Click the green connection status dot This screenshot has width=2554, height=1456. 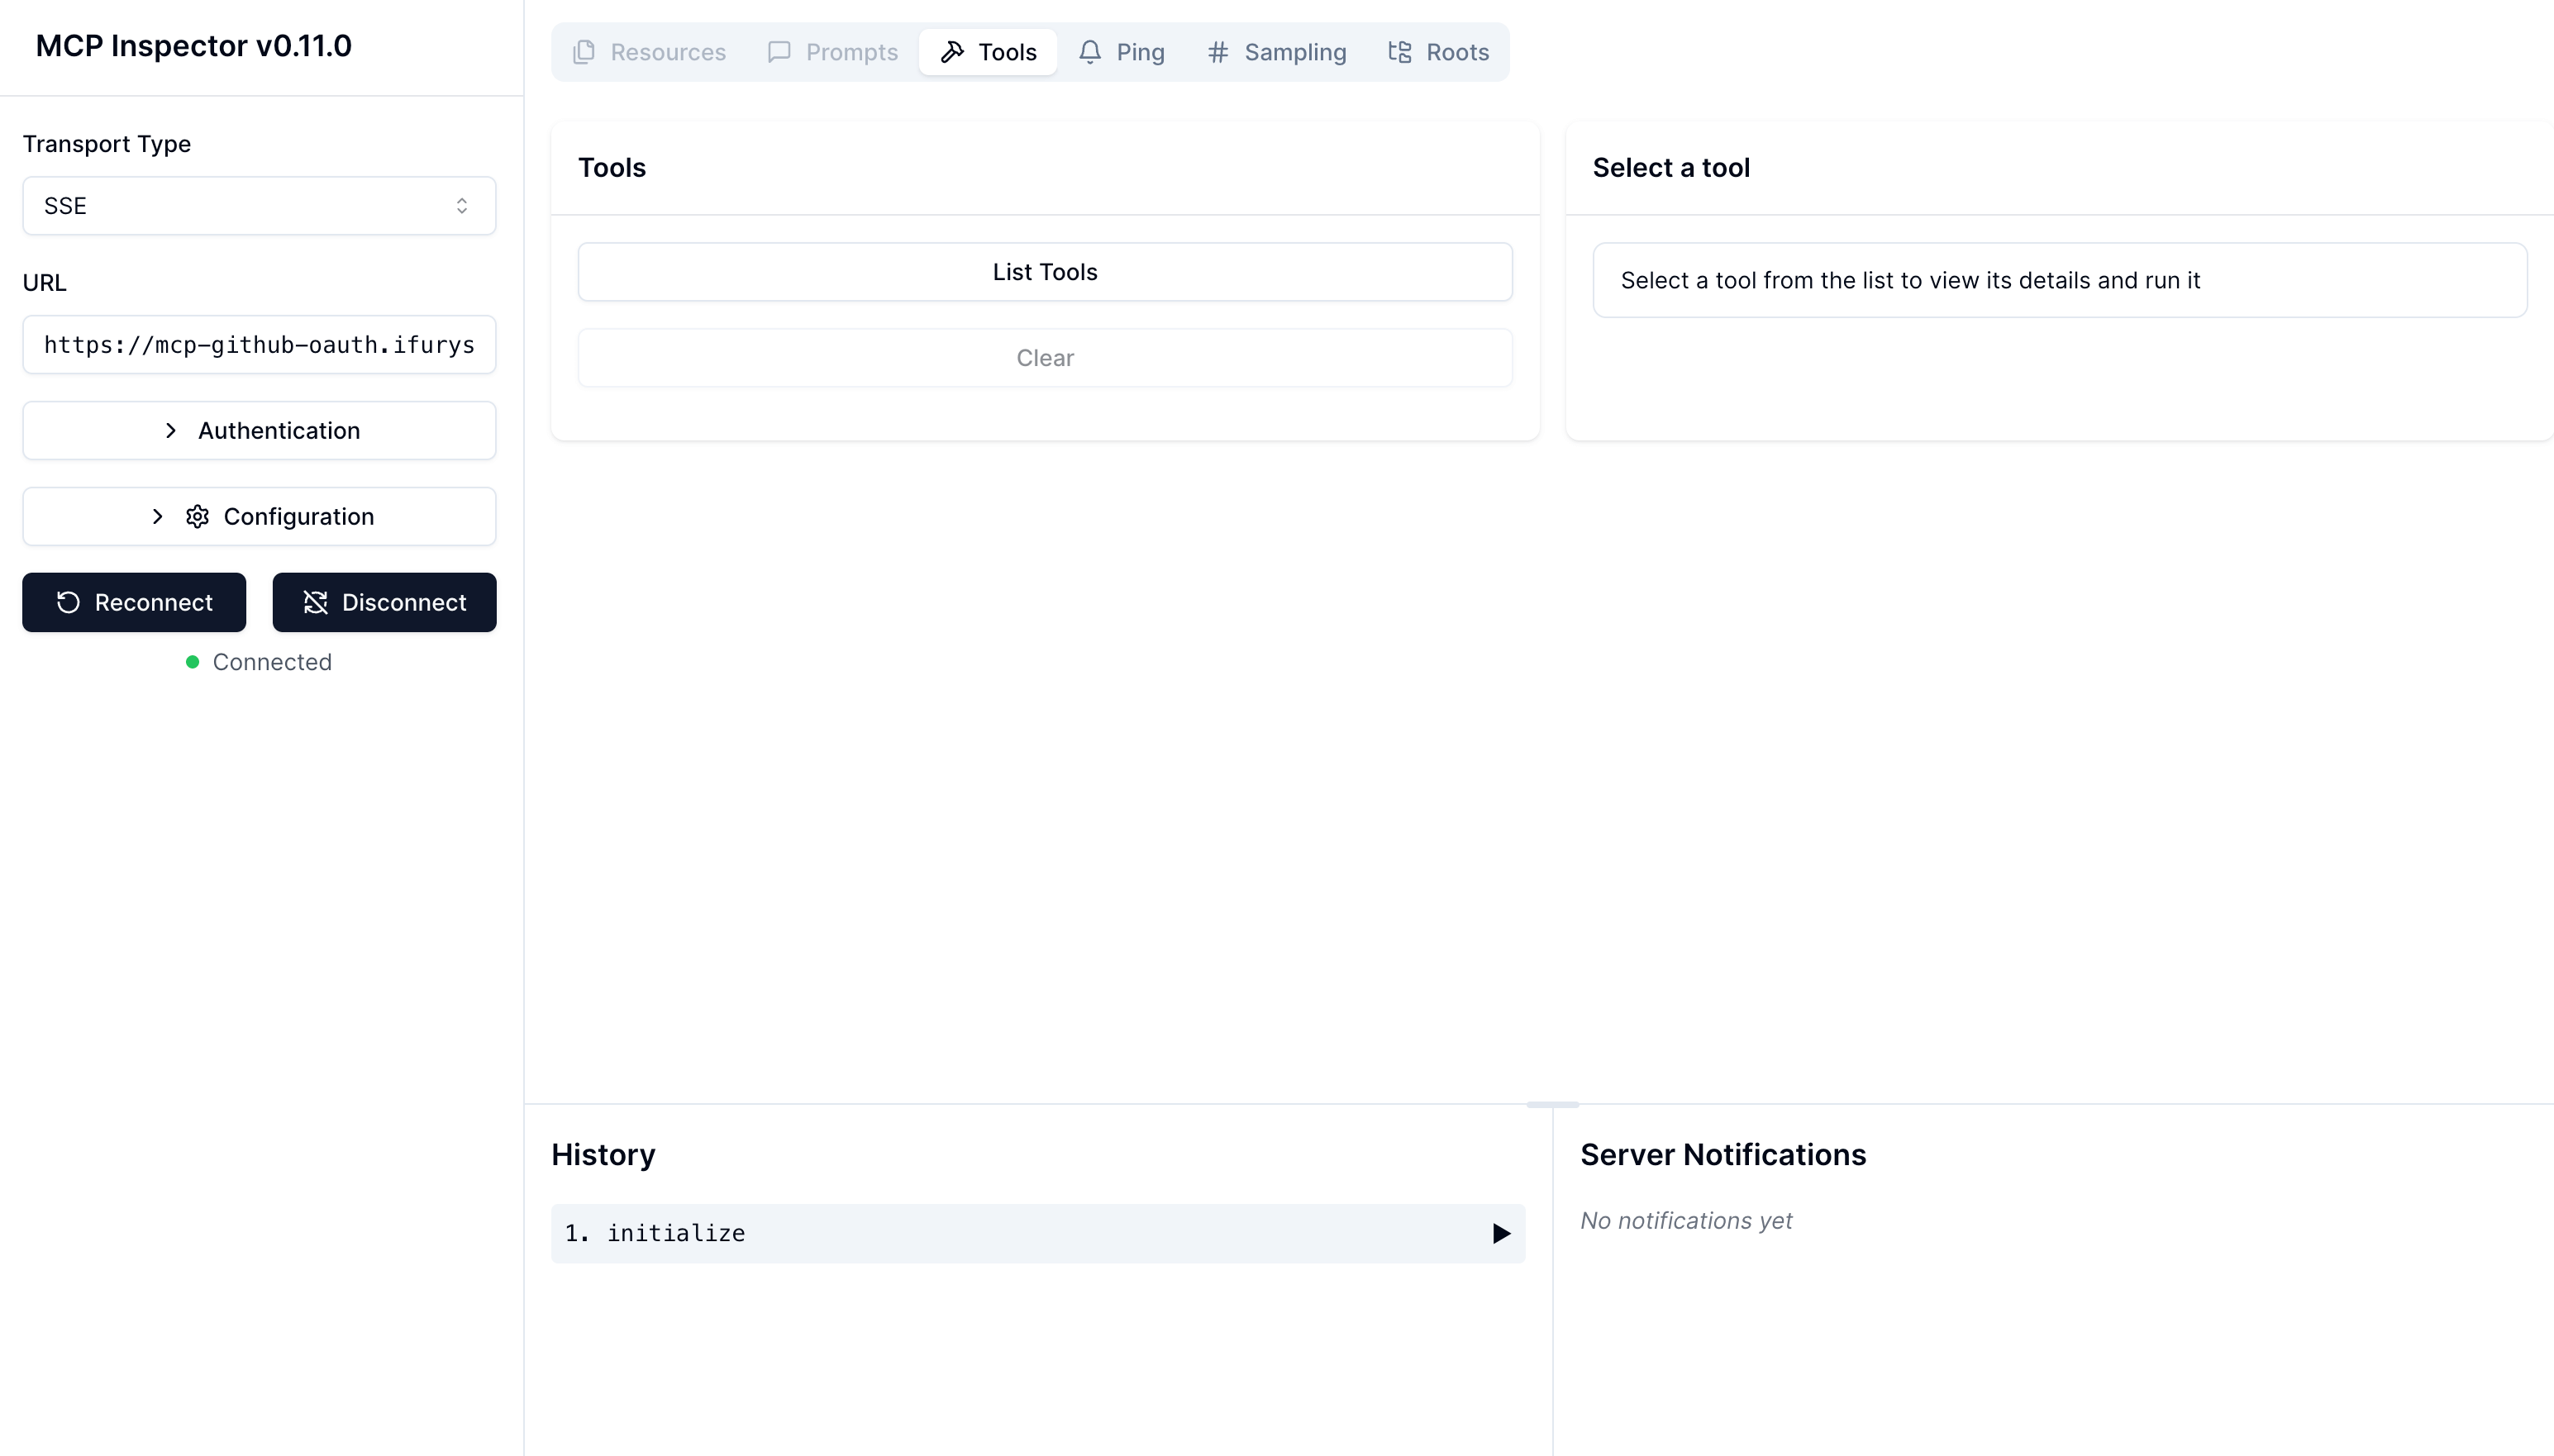pos(192,662)
